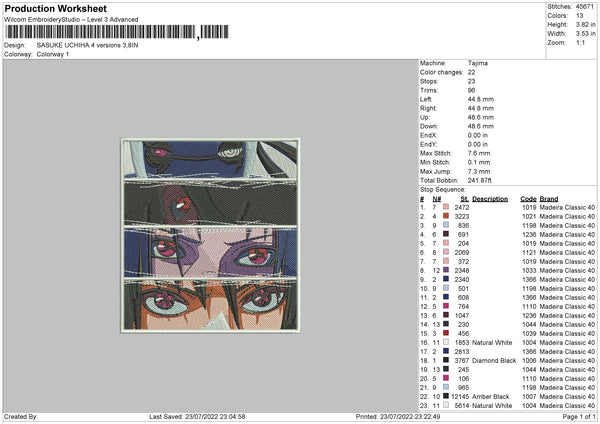Click the 'Right:' measurement label
The height and width of the screenshot is (424, 600).
(428, 108)
